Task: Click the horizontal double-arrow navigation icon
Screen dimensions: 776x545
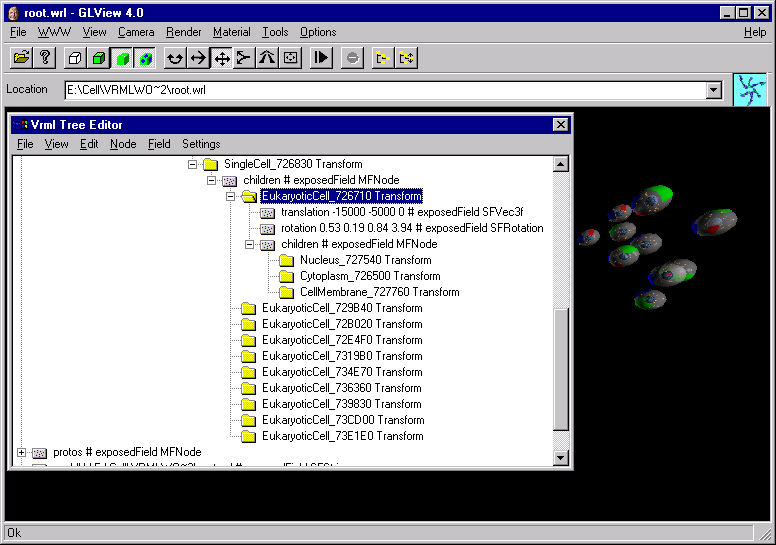Action: (198, 58)
